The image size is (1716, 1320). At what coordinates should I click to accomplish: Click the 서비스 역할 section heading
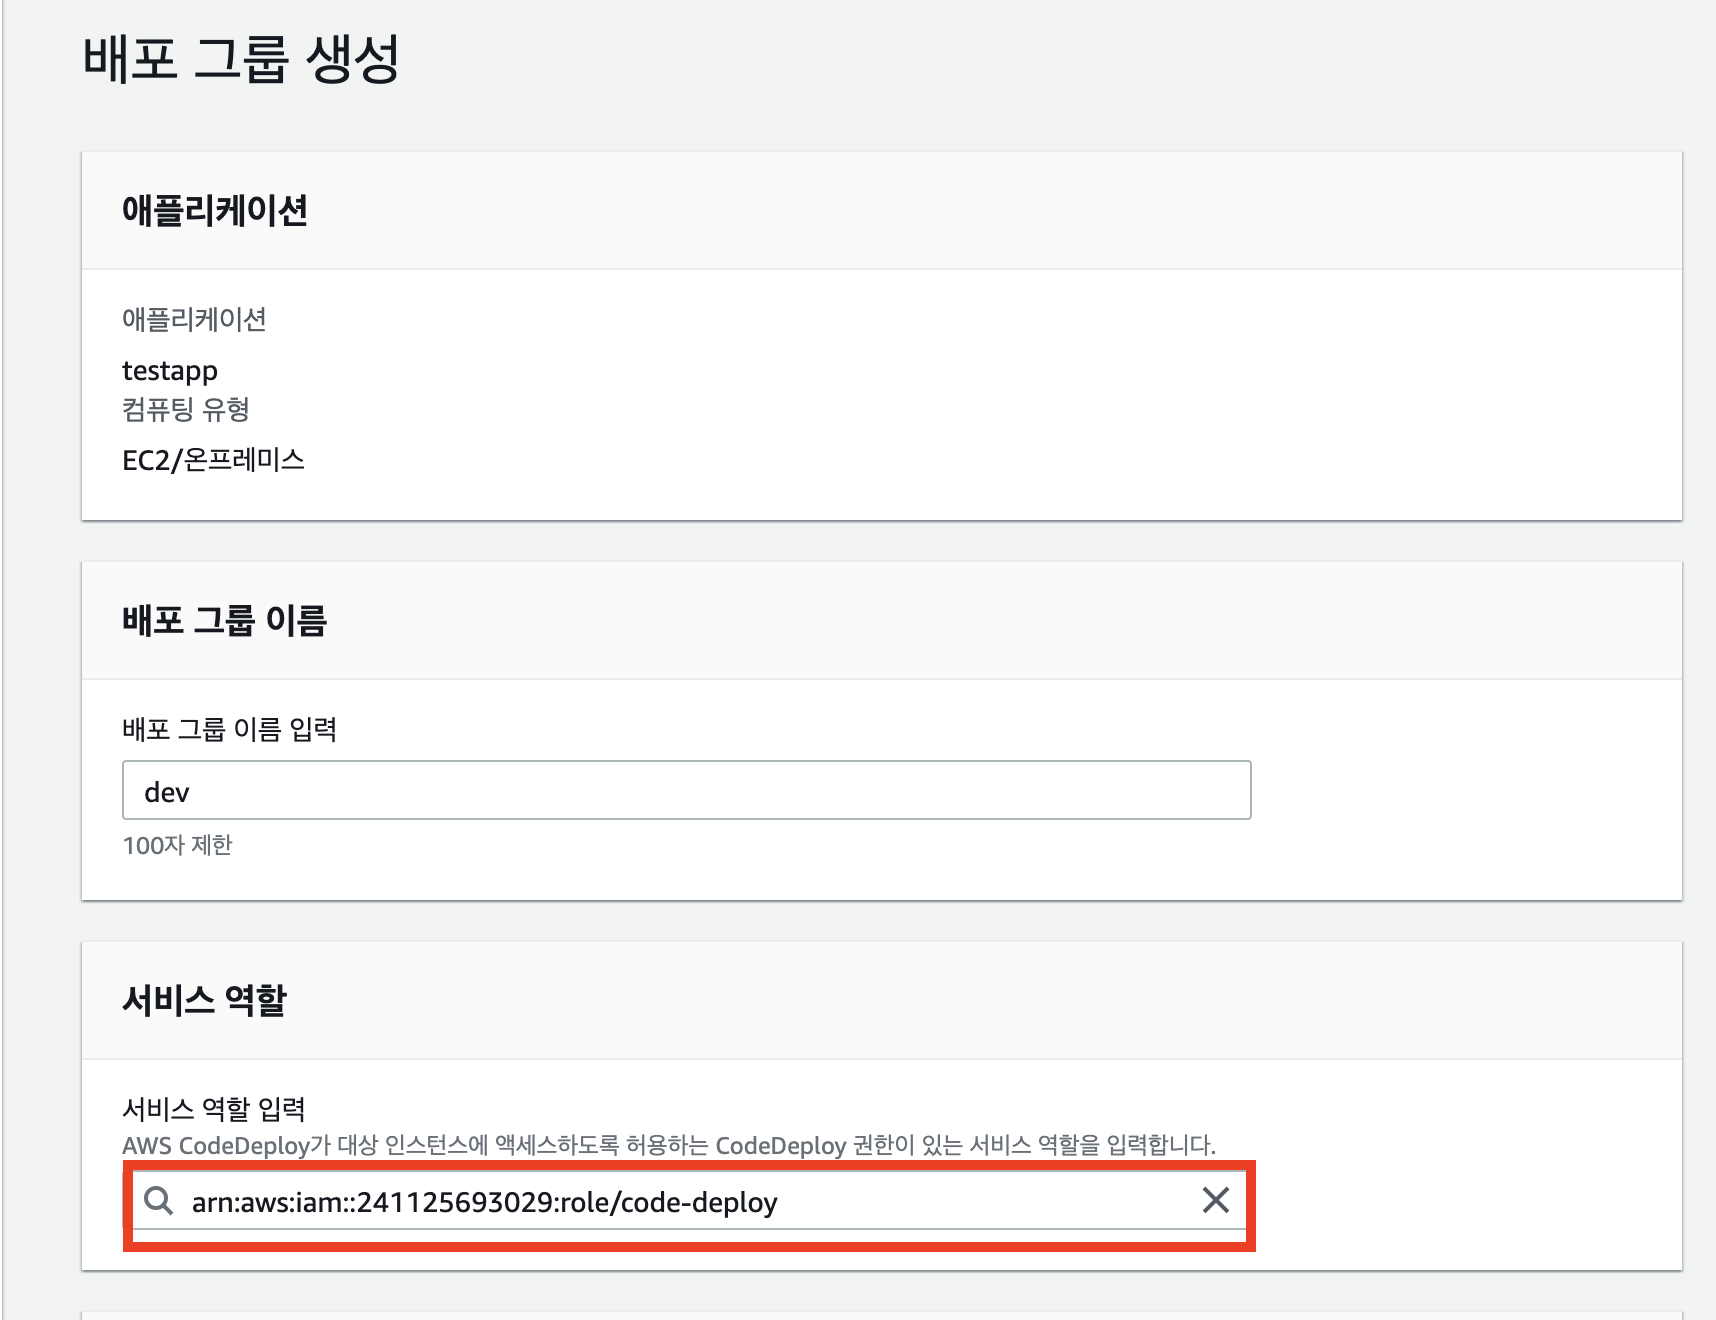(x=204, y=1000)
